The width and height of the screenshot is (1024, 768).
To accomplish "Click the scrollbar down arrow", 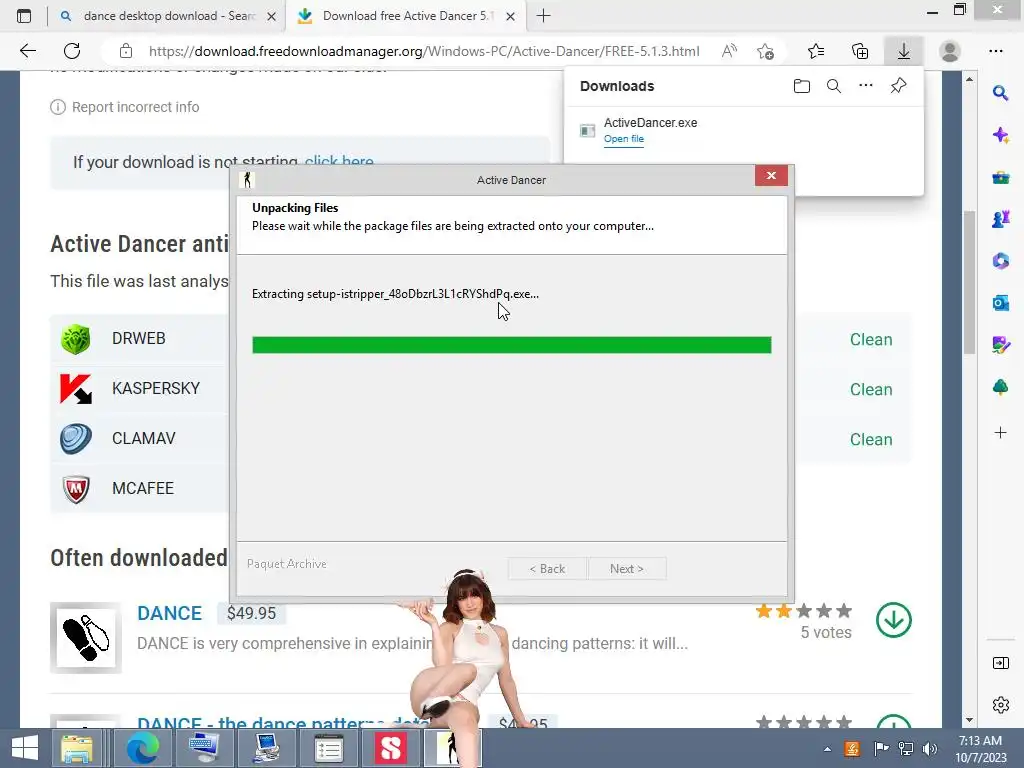I will click(x=969, y=719).
